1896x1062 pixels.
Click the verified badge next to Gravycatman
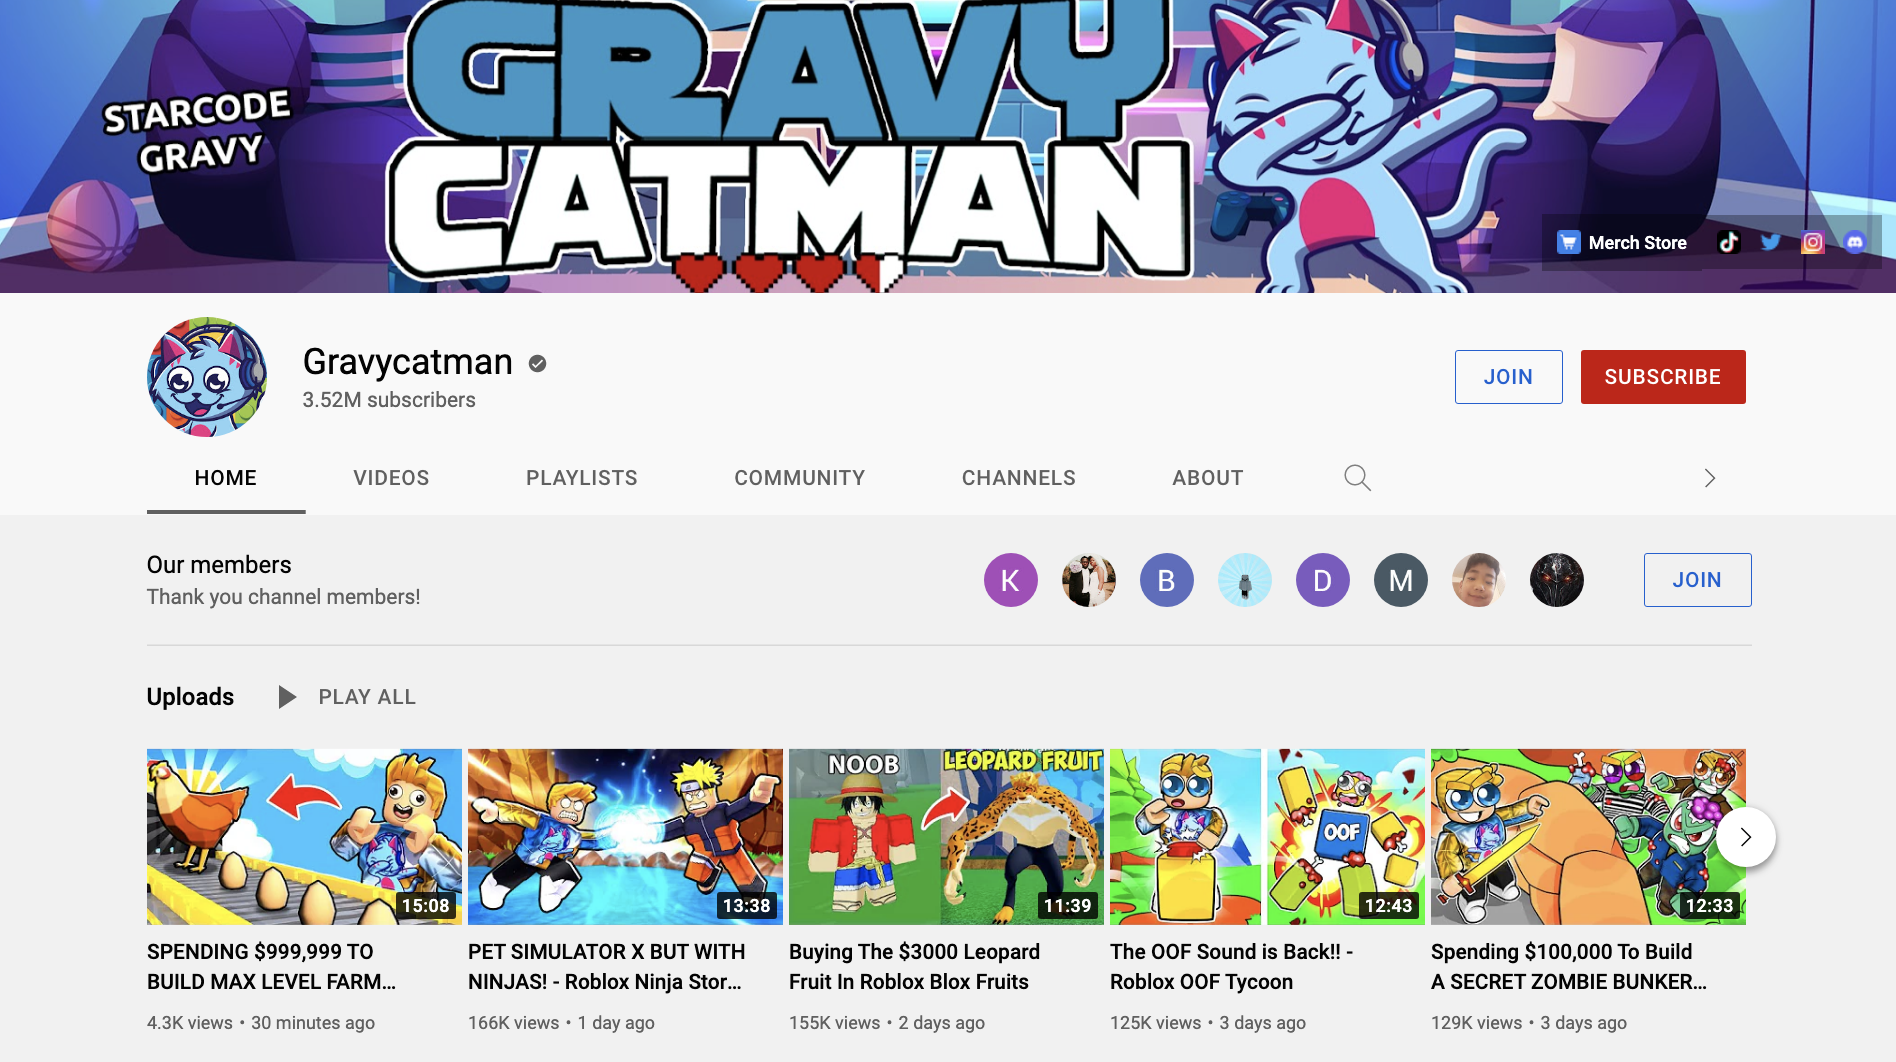pos(537,364)
